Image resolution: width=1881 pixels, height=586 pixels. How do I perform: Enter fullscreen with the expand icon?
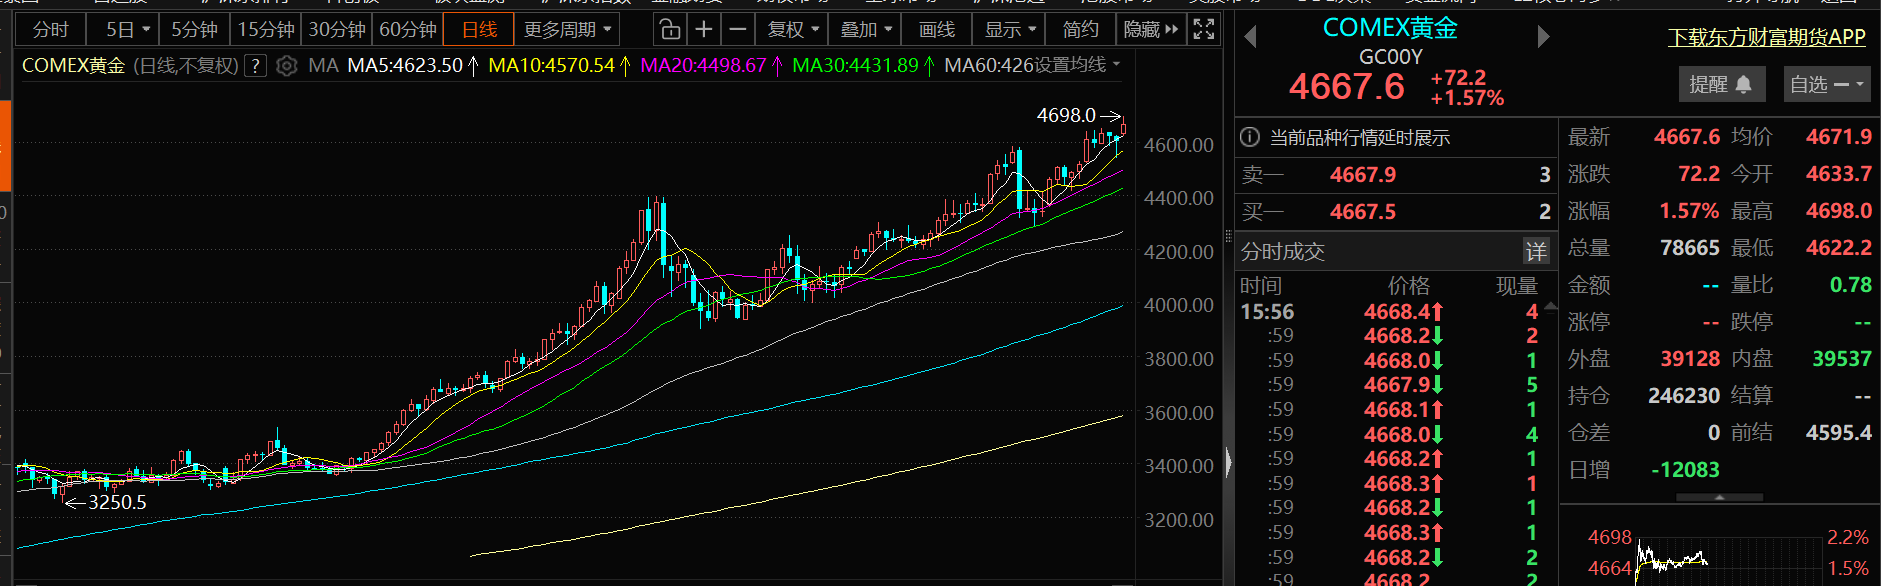1204,30
